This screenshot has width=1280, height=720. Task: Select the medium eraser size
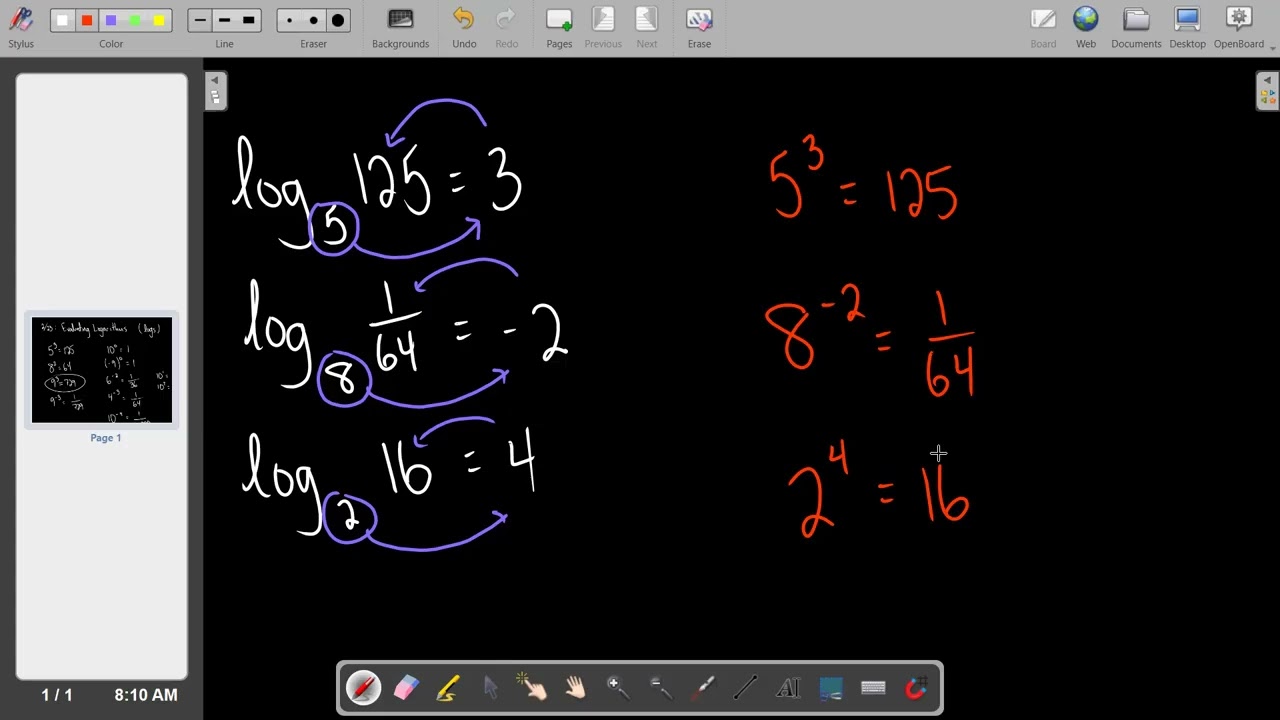[x=314, y=20]
